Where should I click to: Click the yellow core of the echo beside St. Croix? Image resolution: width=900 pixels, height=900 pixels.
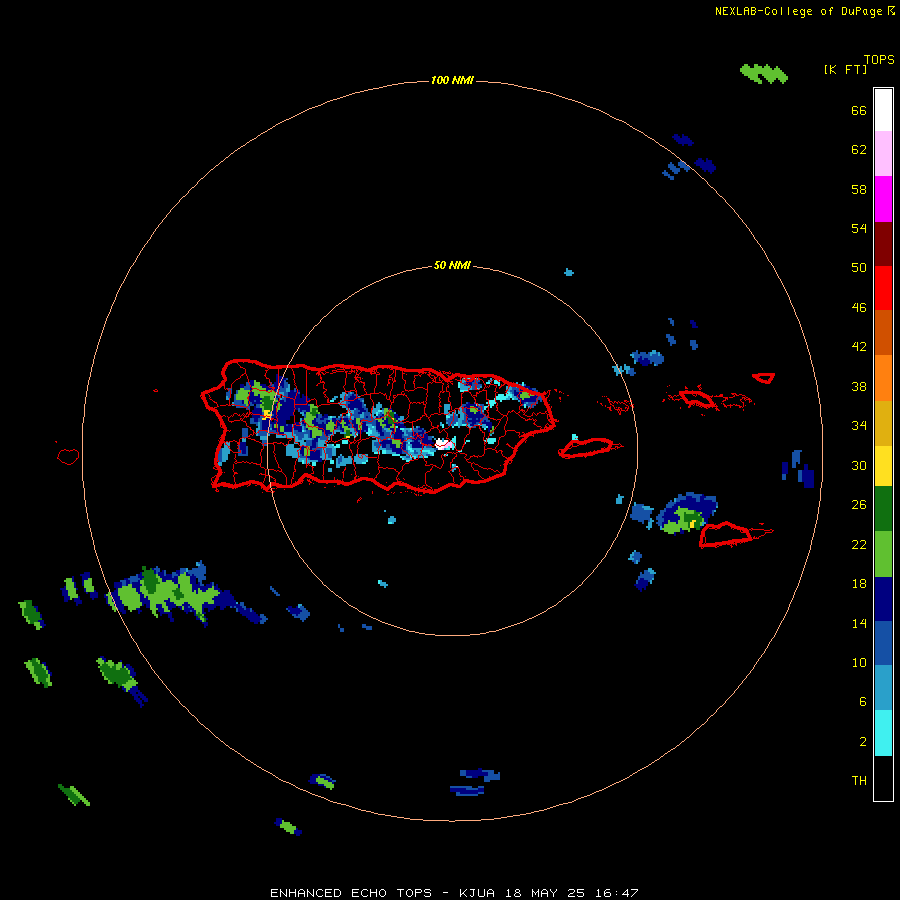(693, 524)
